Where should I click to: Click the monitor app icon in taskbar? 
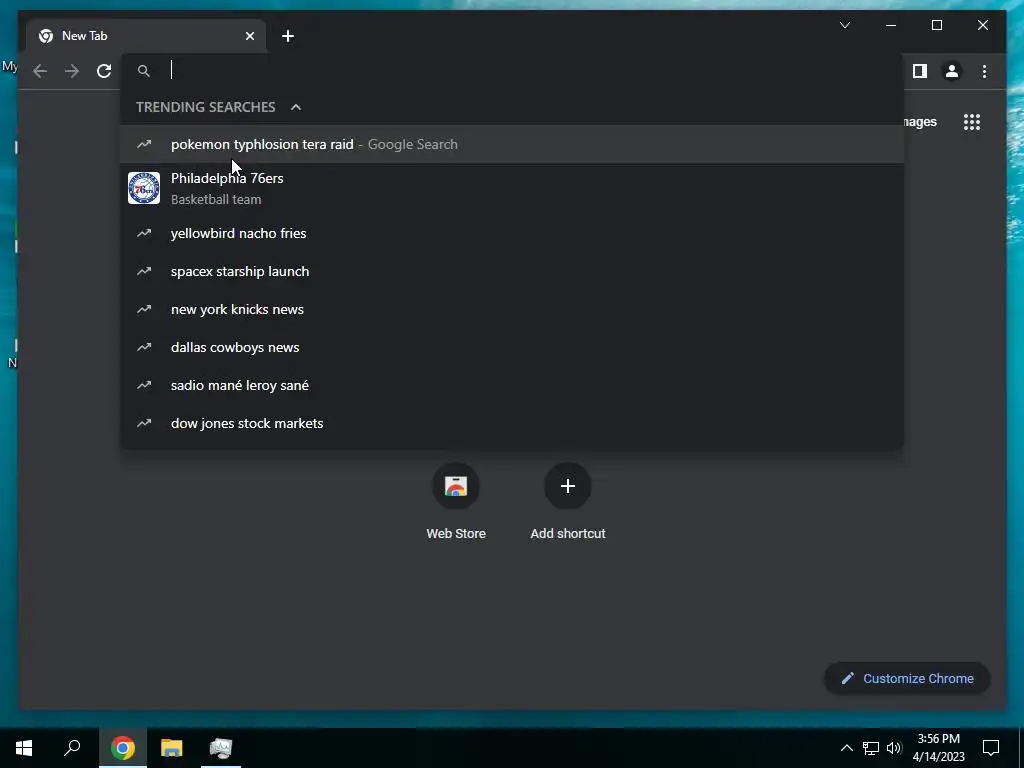(221, 748)
